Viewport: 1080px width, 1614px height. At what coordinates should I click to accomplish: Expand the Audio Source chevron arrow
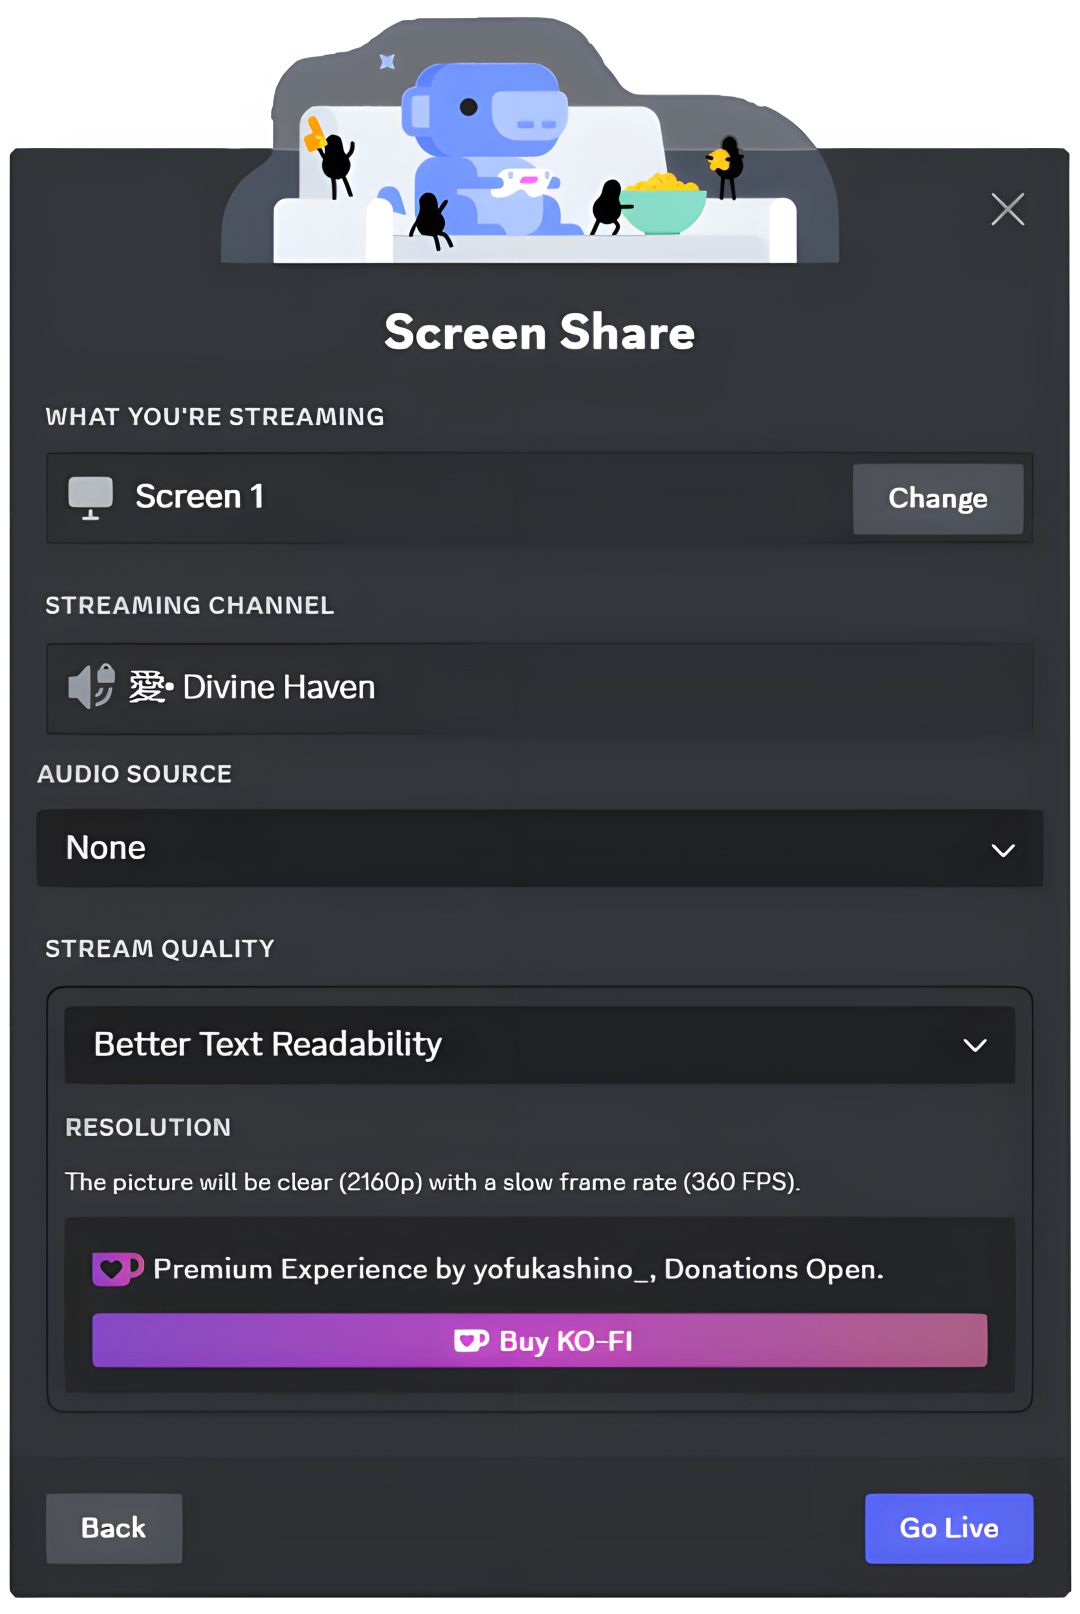click(x=1003, y=850)
